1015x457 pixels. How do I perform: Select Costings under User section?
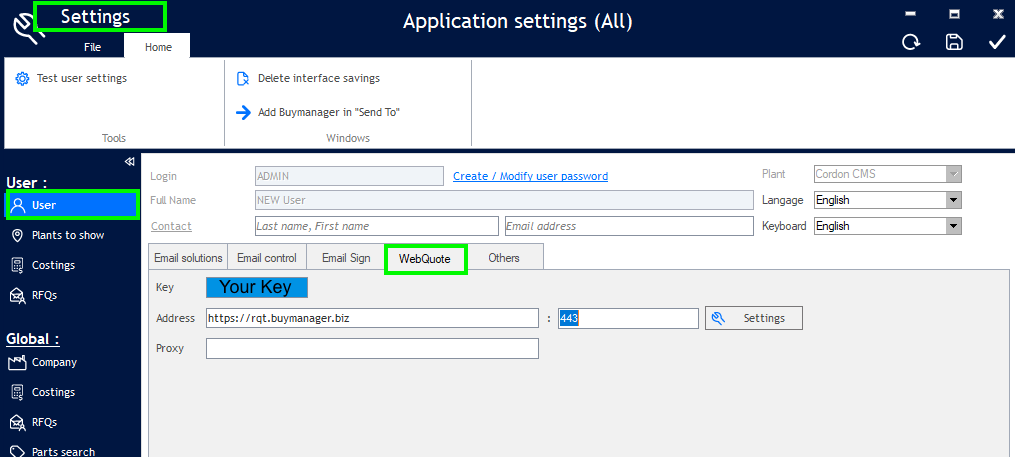pyautogui.click(x=53, y=265)
